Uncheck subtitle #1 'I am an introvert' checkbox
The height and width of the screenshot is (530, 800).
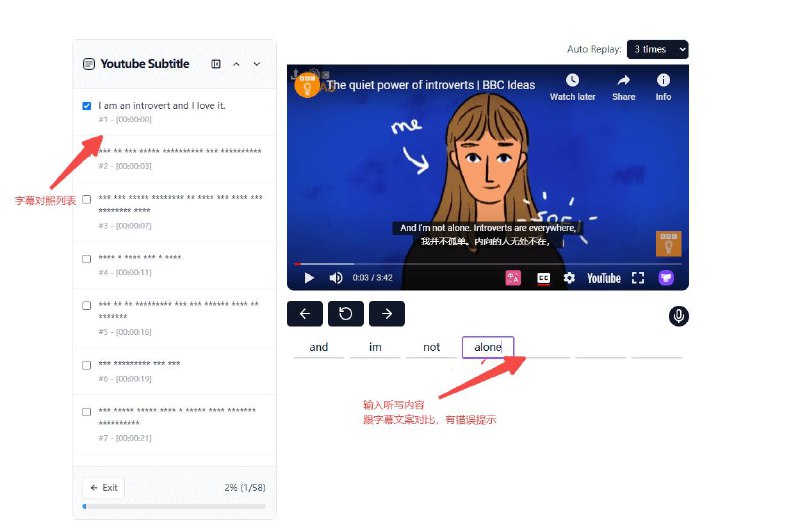pyautogui.click(x=87, y=106)
